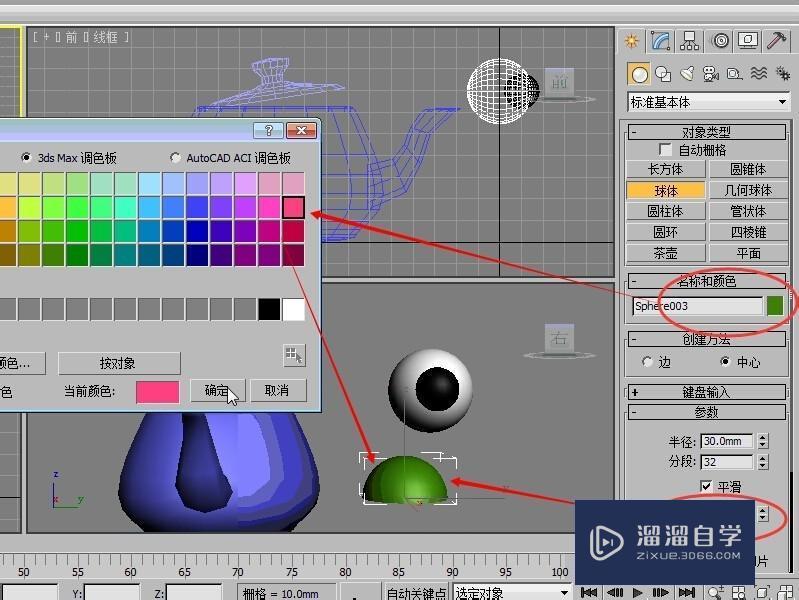Click the 分段 32 value field
This screenshot has height=600, width=799.
(x=727, y=462)
